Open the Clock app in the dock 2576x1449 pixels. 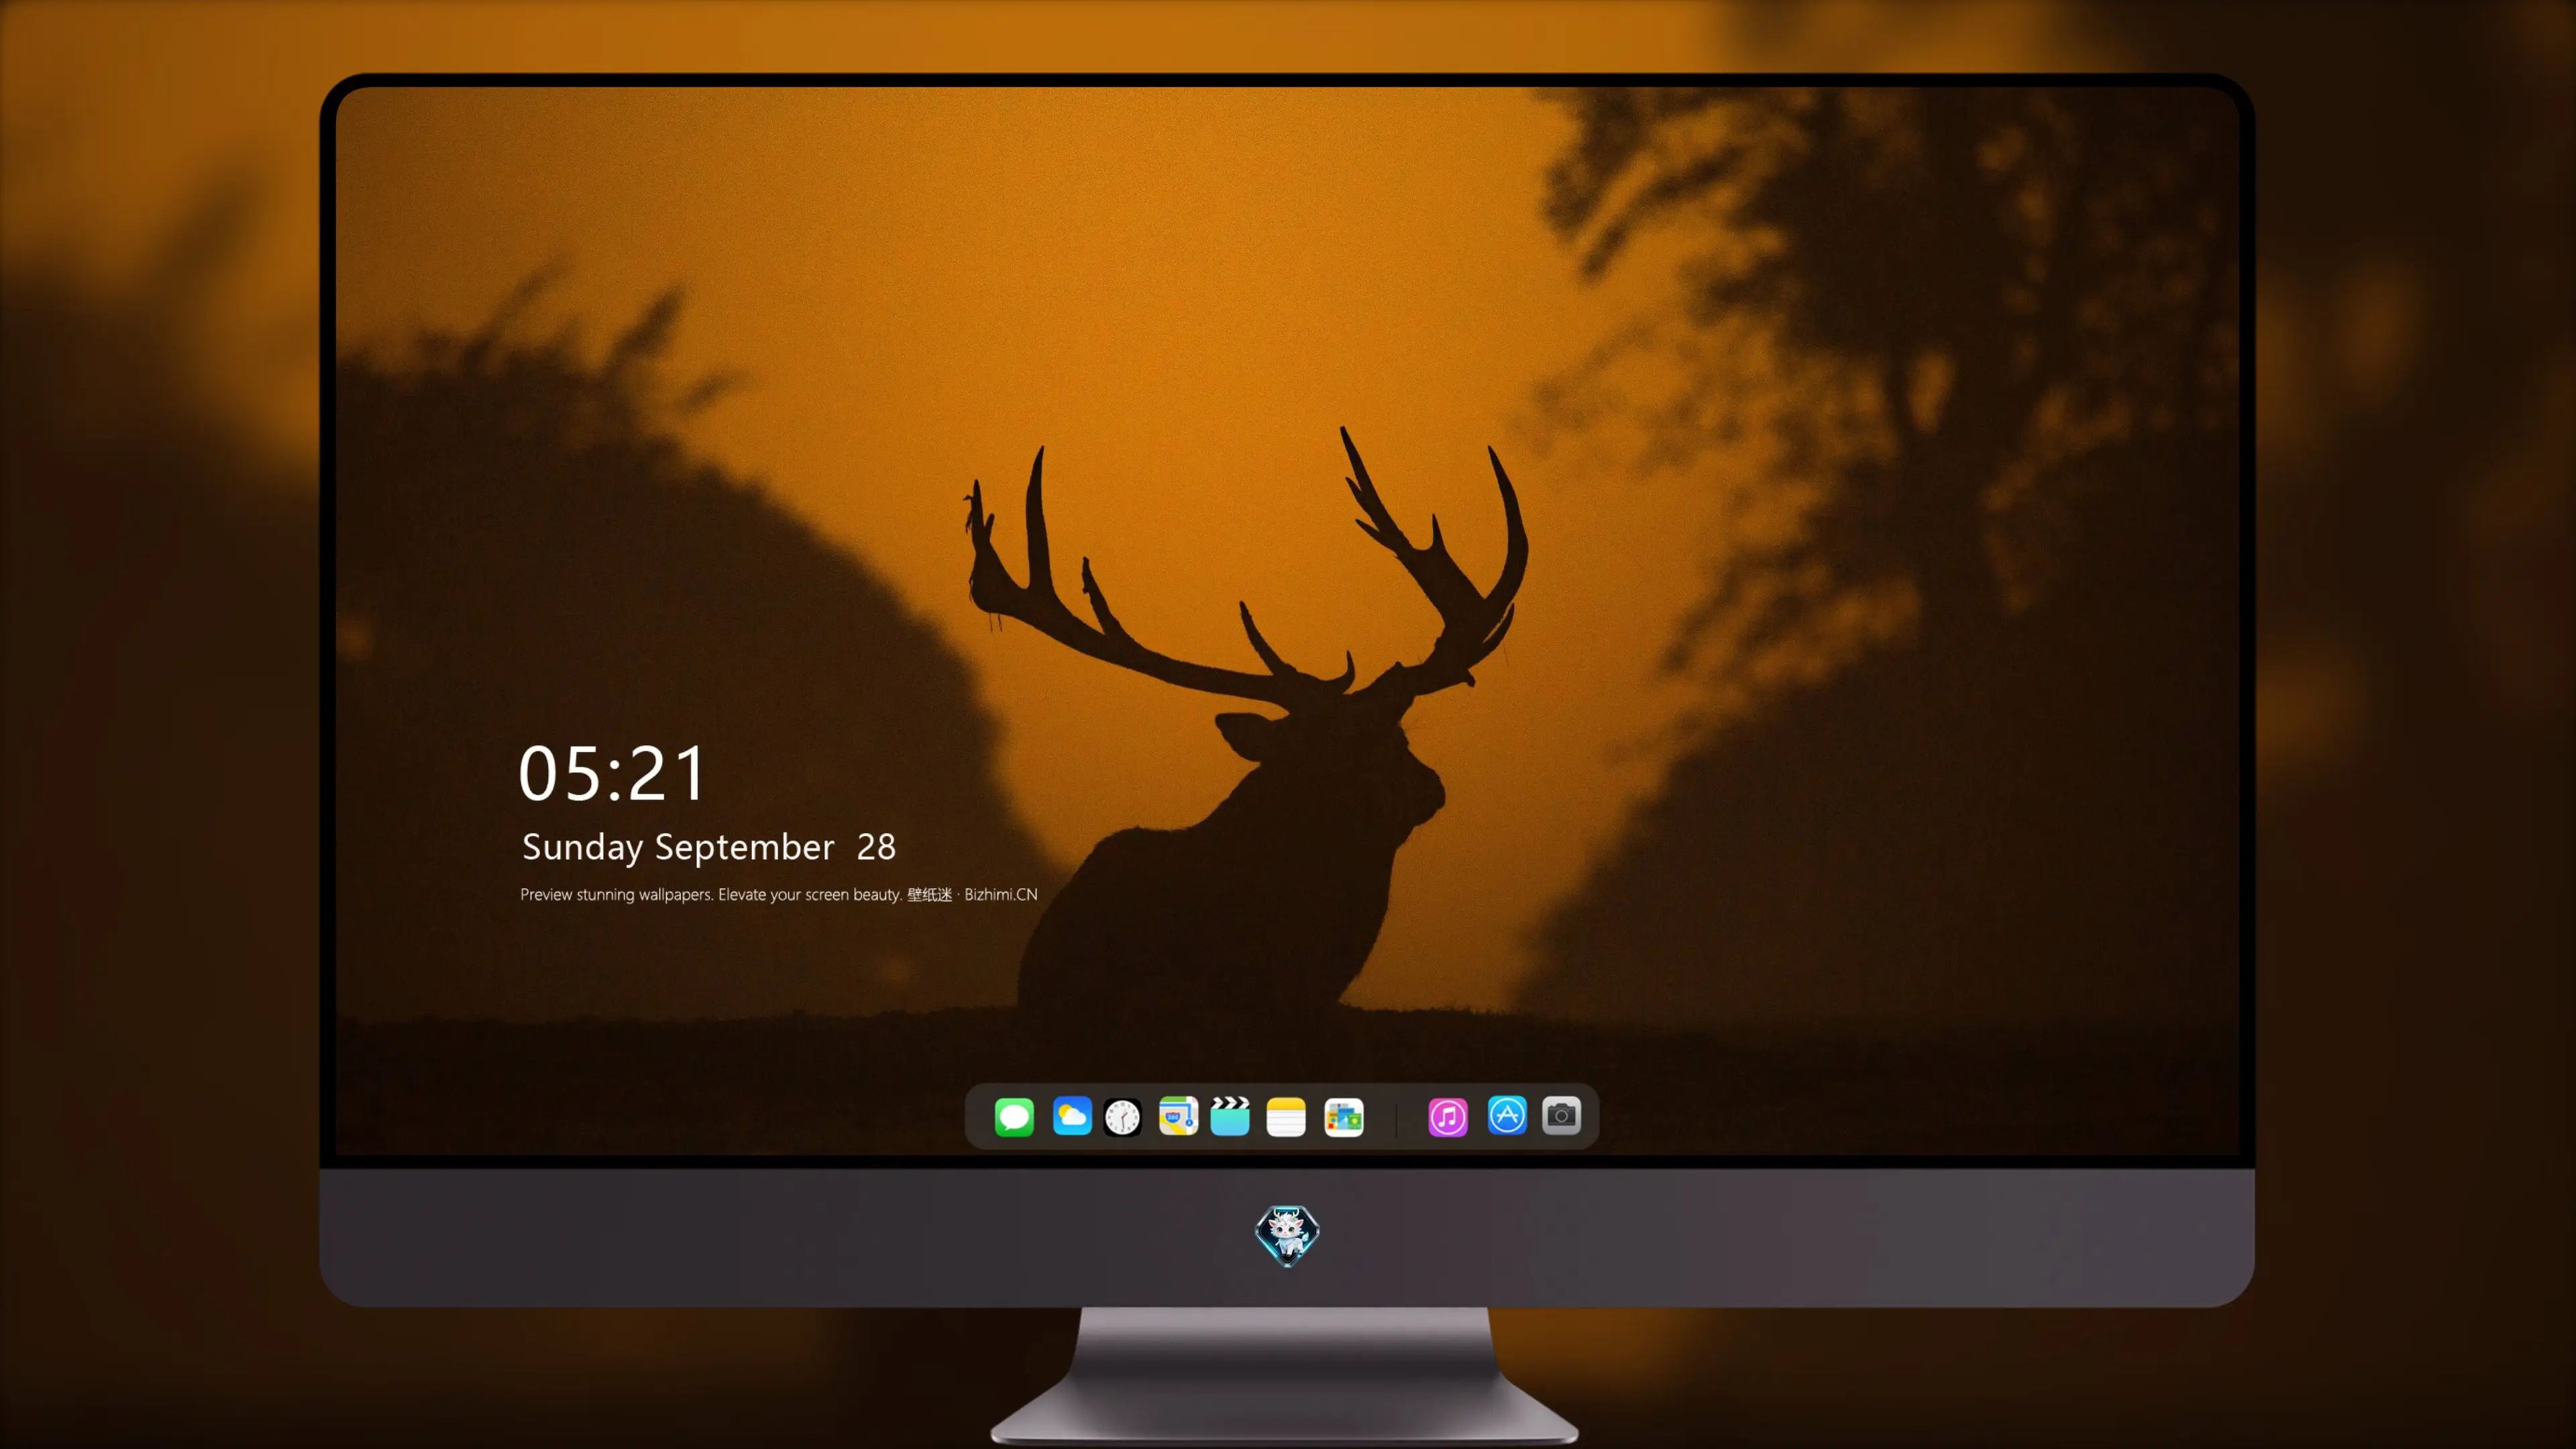coord(1122,1117)
